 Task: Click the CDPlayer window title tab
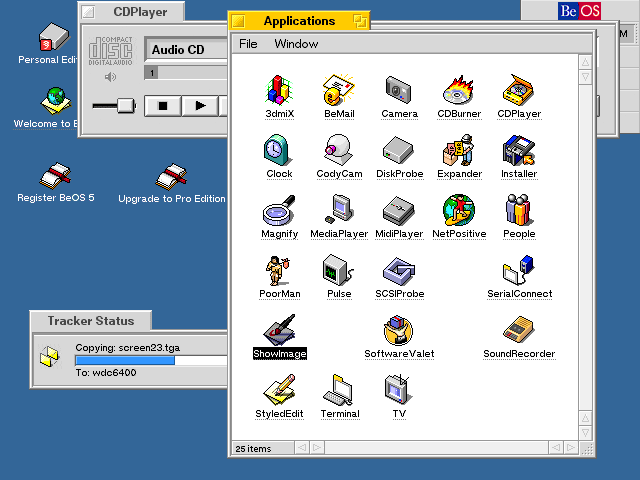[x=131, y=11]
